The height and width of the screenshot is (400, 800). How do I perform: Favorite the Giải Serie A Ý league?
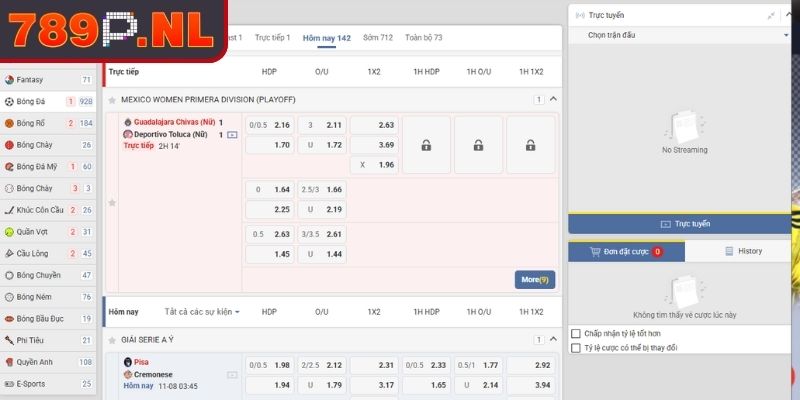click(x=112, y=340)
